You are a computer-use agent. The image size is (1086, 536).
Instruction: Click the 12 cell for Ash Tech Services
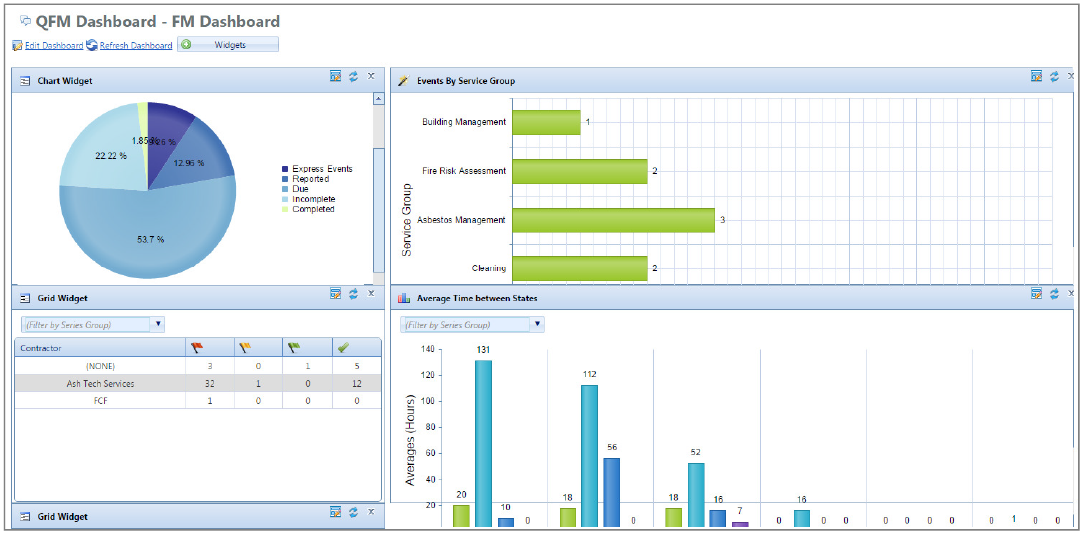[356, 383]
